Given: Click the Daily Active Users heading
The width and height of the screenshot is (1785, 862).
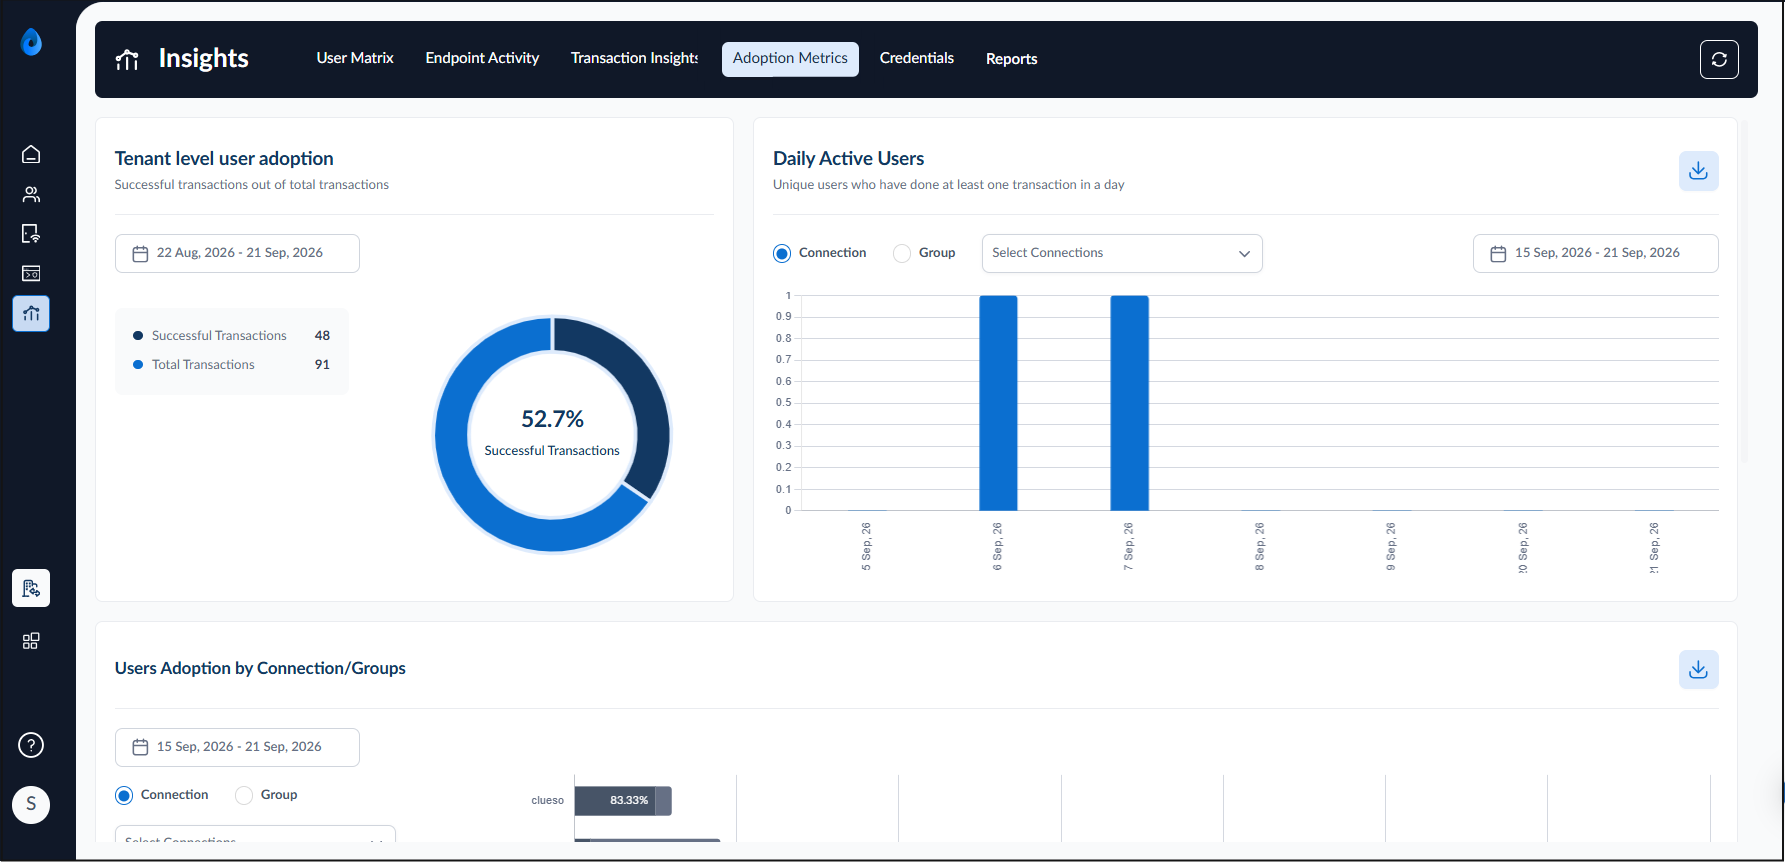Looking at the screenshot, I should [848, 158].
